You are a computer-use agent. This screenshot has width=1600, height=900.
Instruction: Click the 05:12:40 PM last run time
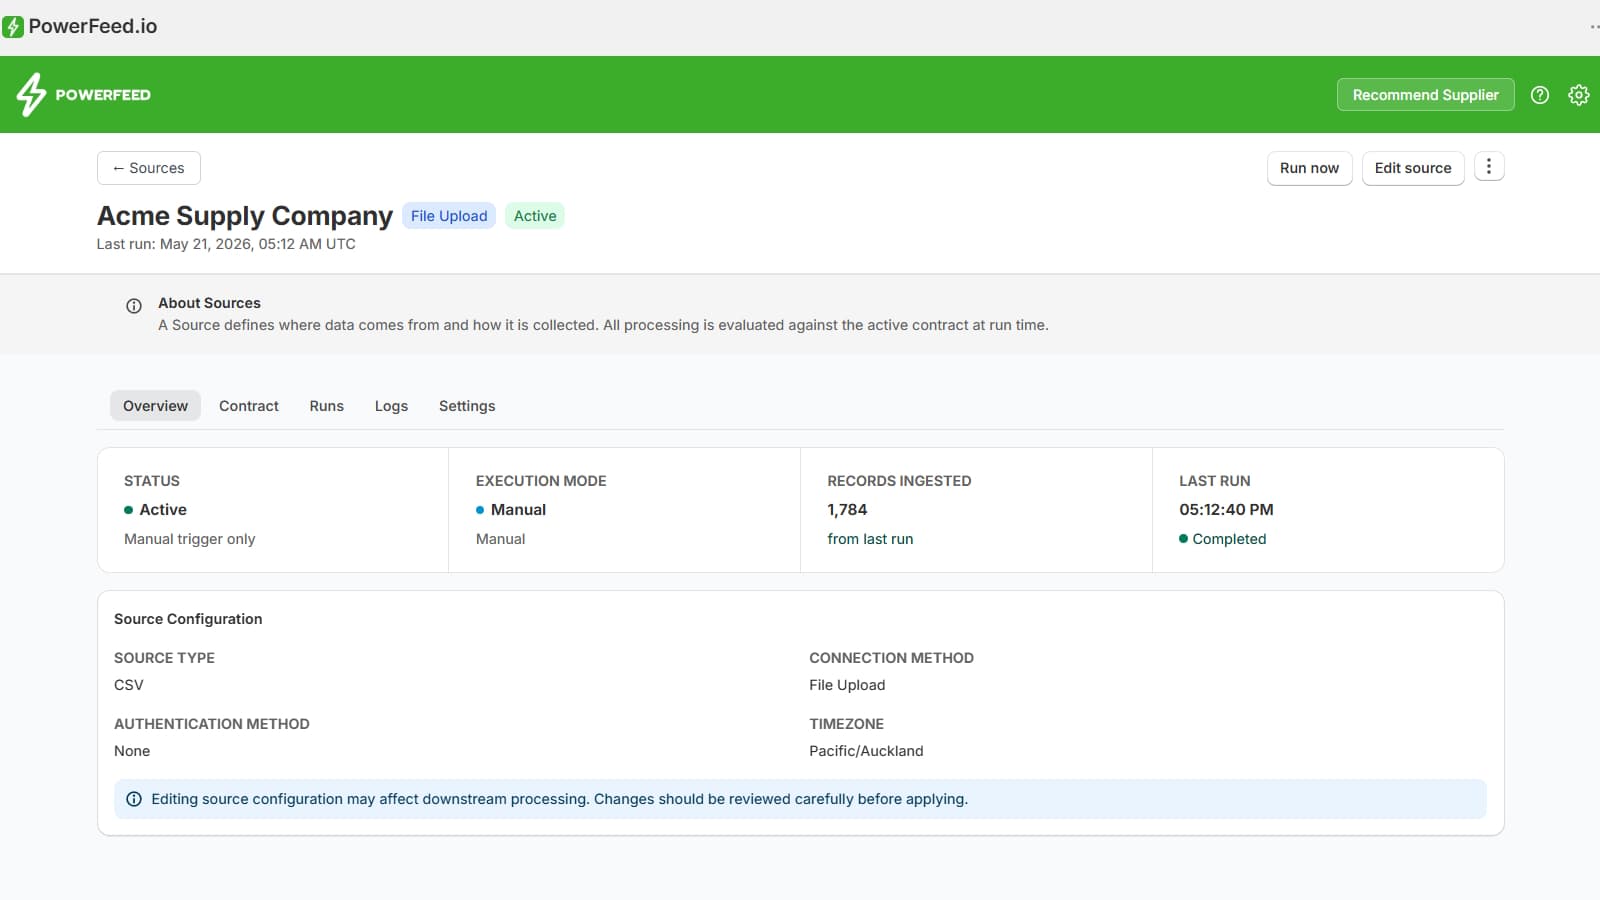click(x=1226, y=510)
